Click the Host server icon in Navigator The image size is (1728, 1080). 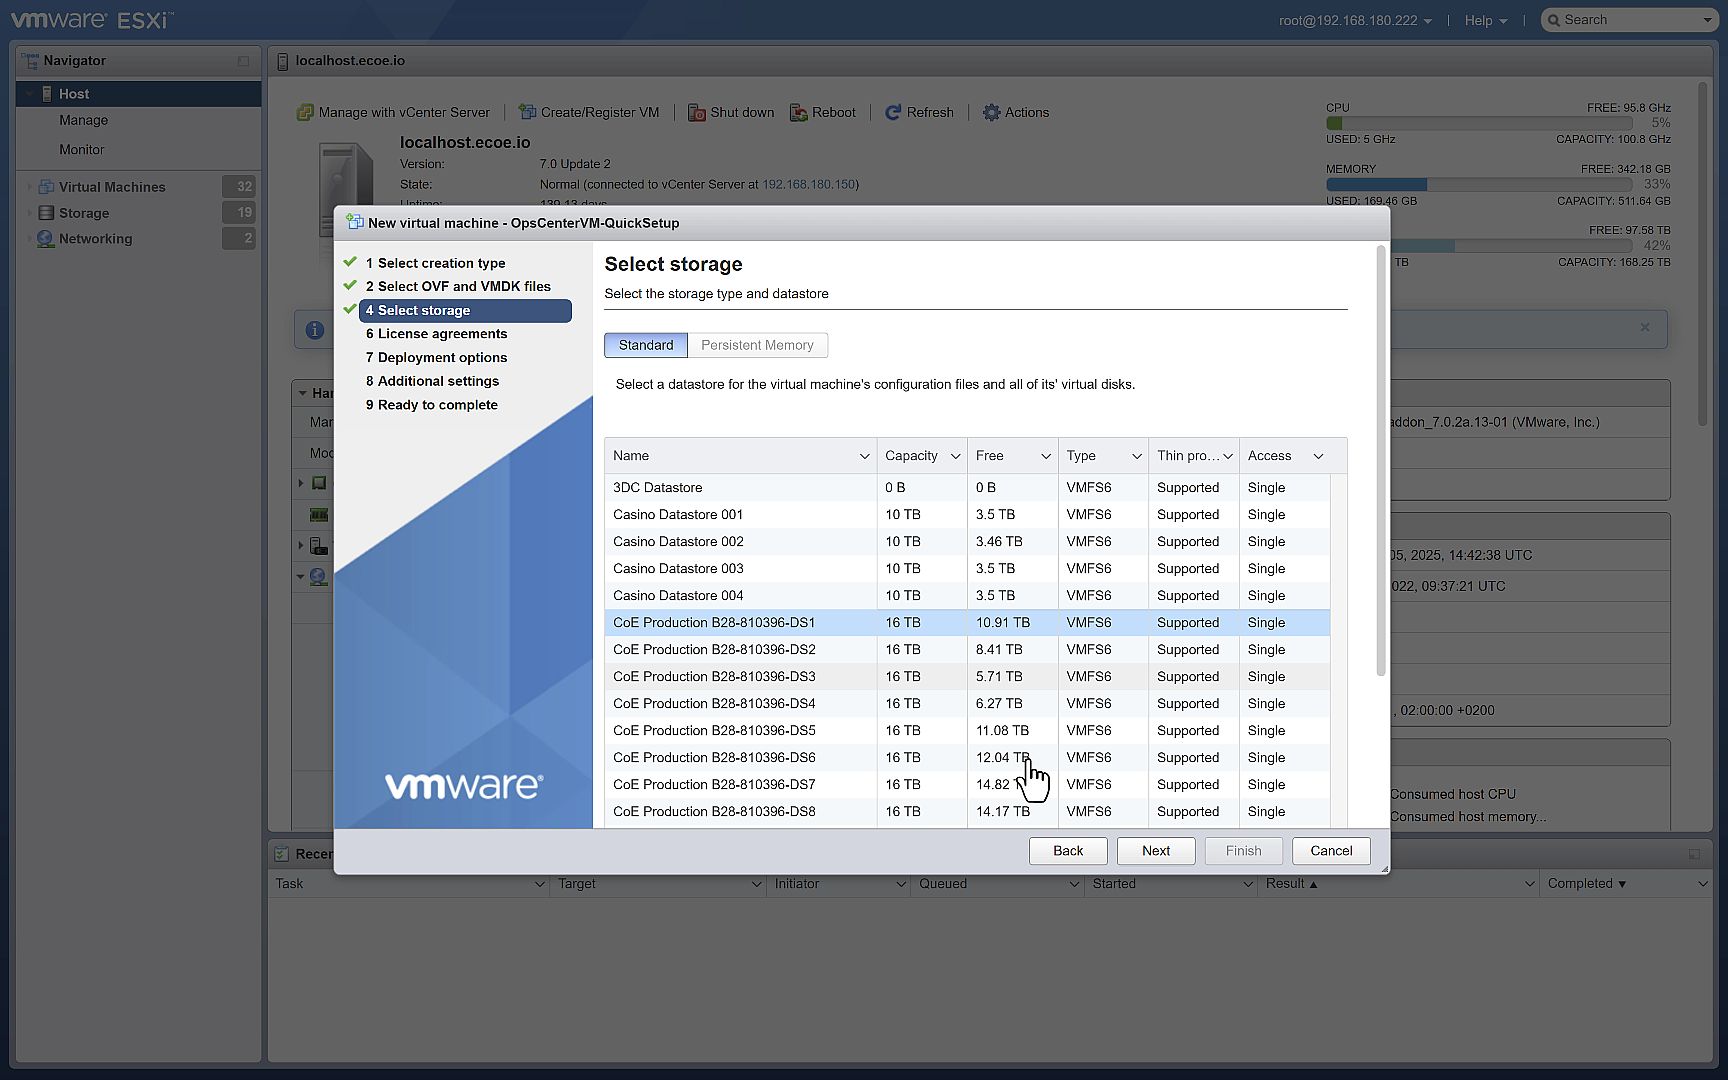coord(47,94)
